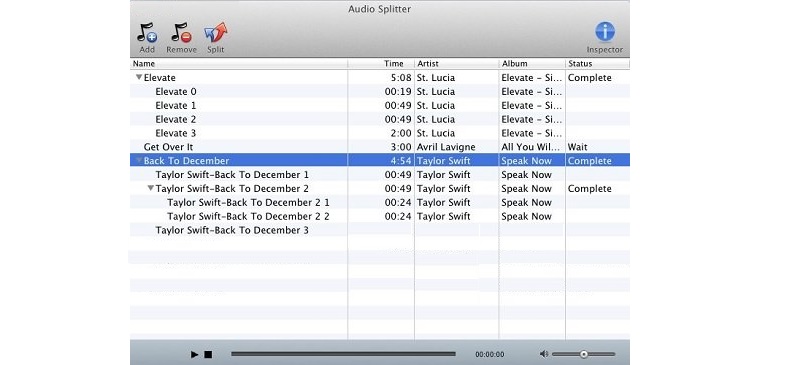Collapse the Elevate group

point(139,78)
